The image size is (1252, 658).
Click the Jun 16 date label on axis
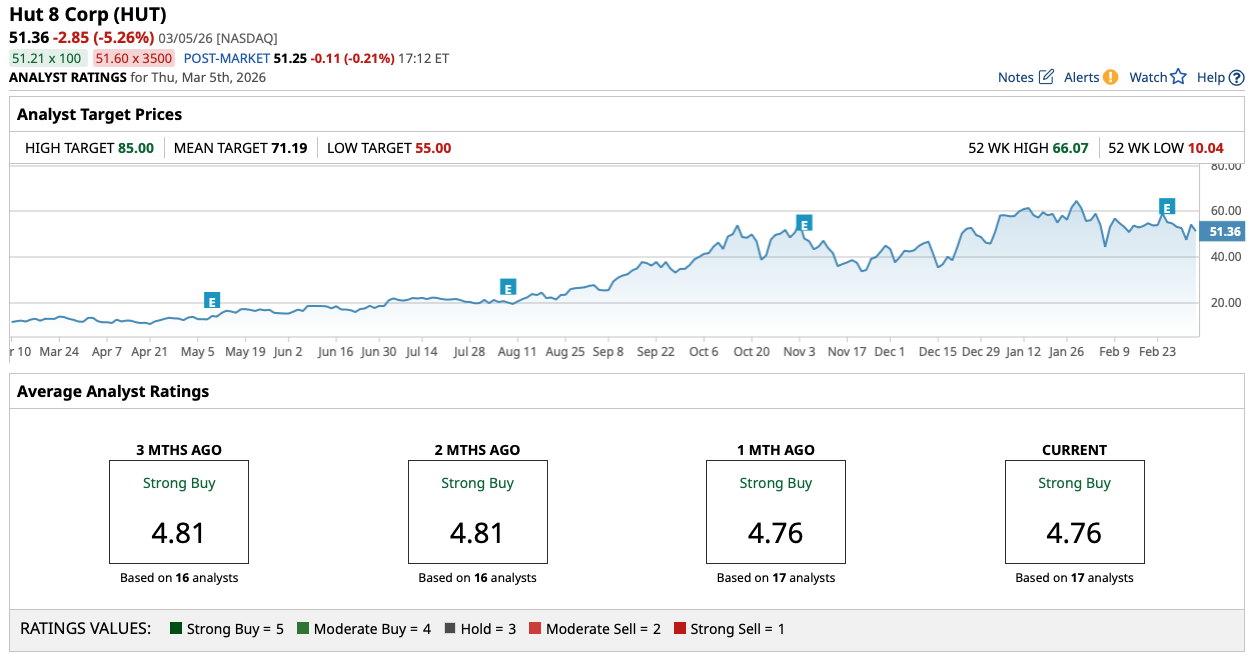click(x=335, y=352)
